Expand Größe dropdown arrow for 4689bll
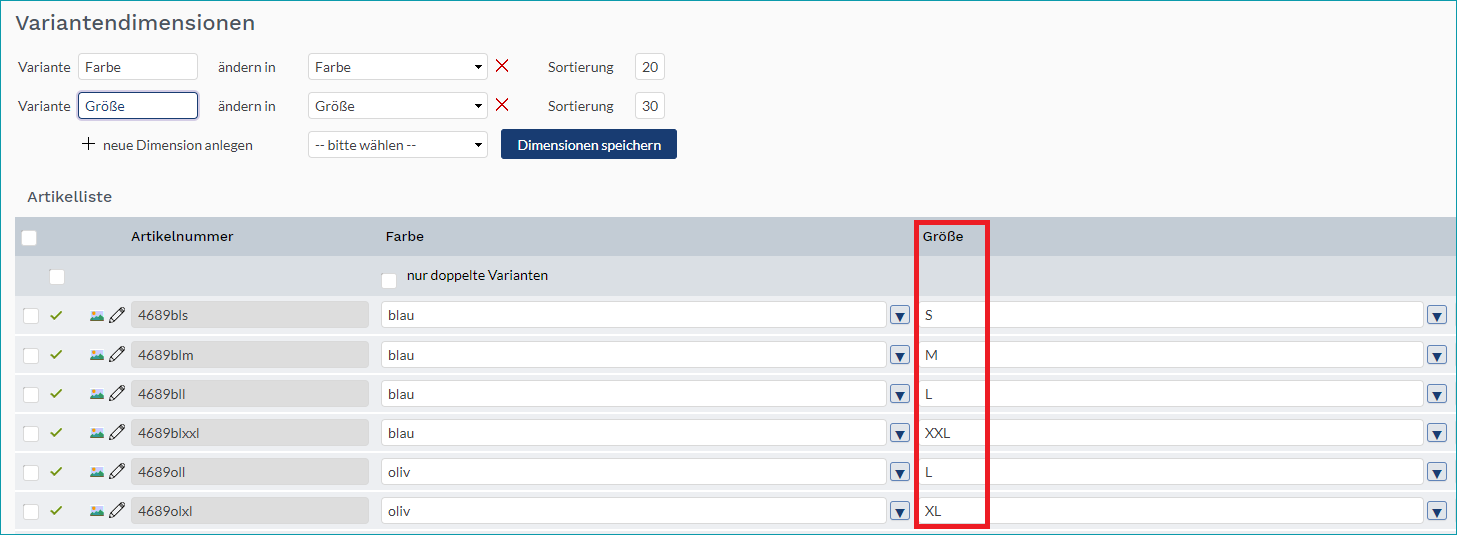1457x535 pixels. [x=1437, y=394]
